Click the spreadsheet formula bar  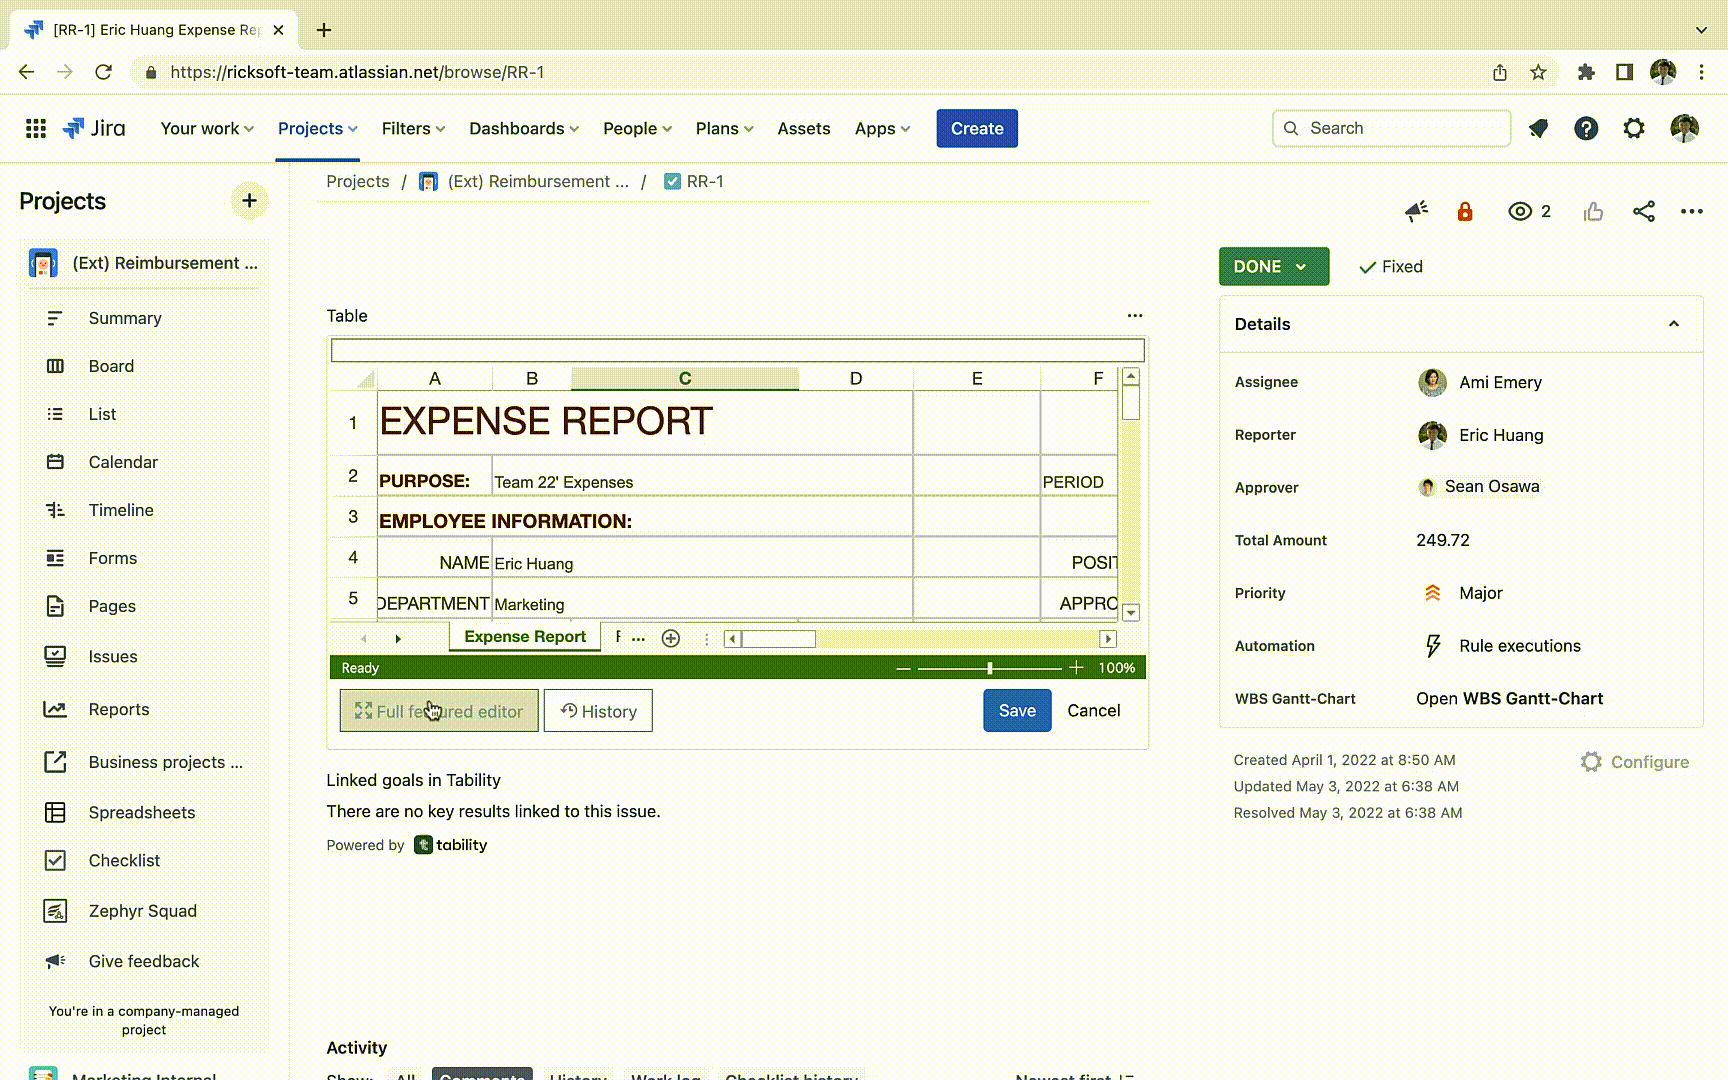coord(738,350)
